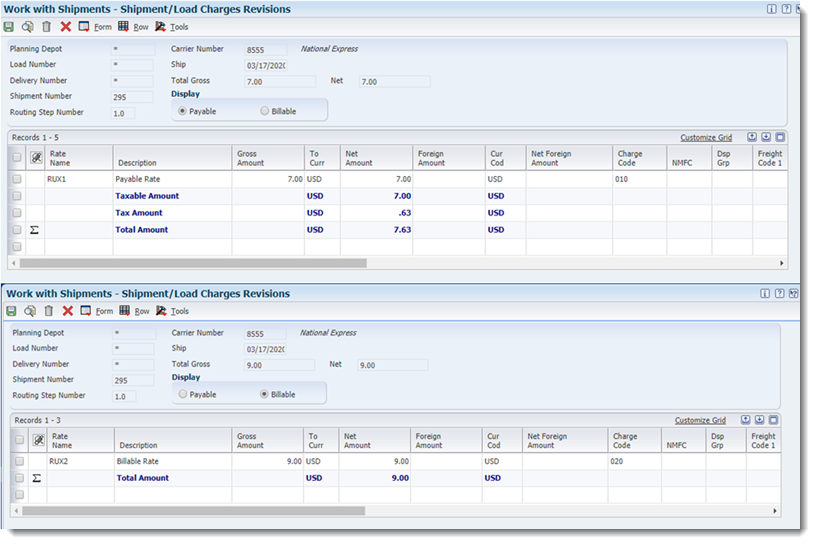The image size is (815, 544).
Task: Click the Find magnifier icon in upper window toolbar
Action: [27, 27]
